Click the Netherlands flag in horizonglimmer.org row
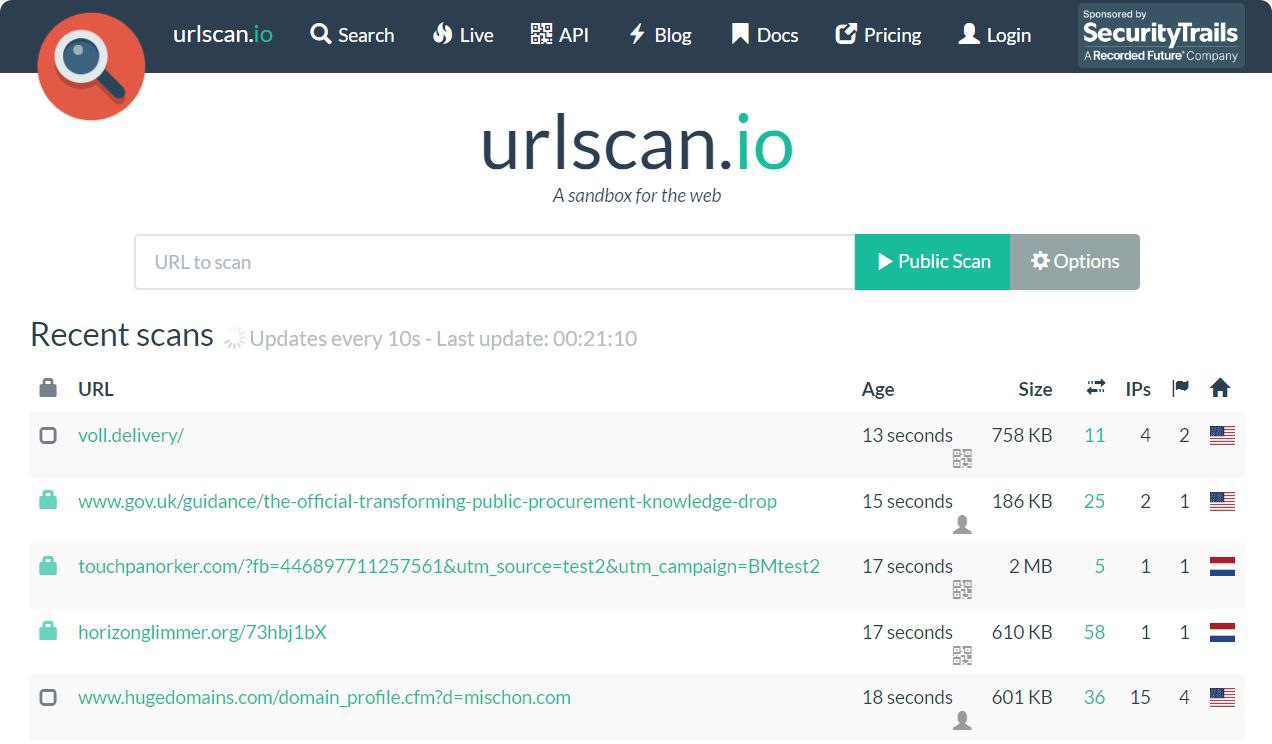This screenshot has width=1272, height=744. (x=1222, y=632)
